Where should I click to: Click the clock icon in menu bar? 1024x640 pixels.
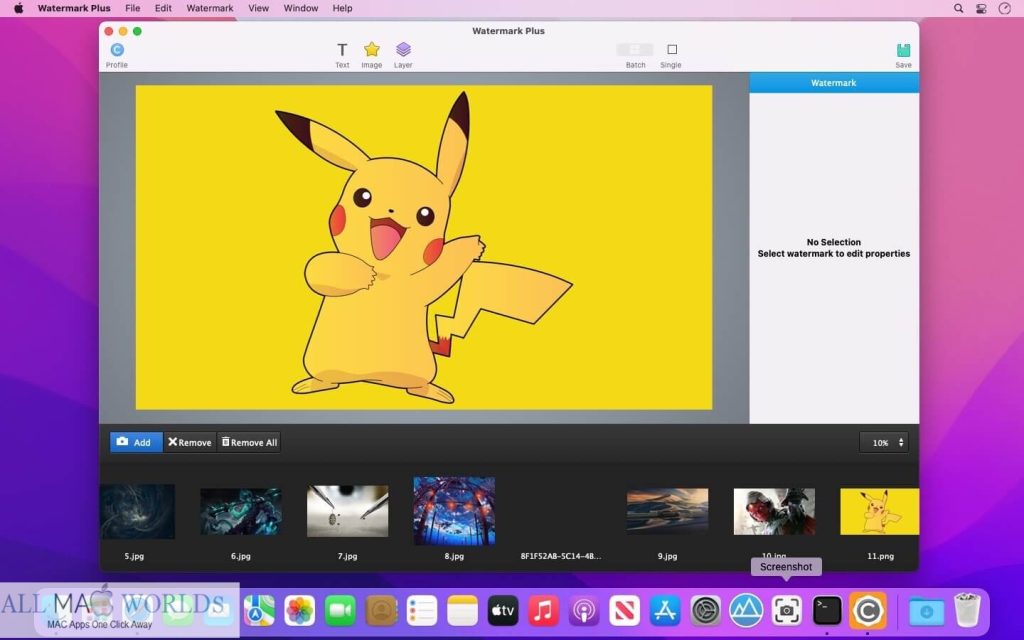[1004, 8]
